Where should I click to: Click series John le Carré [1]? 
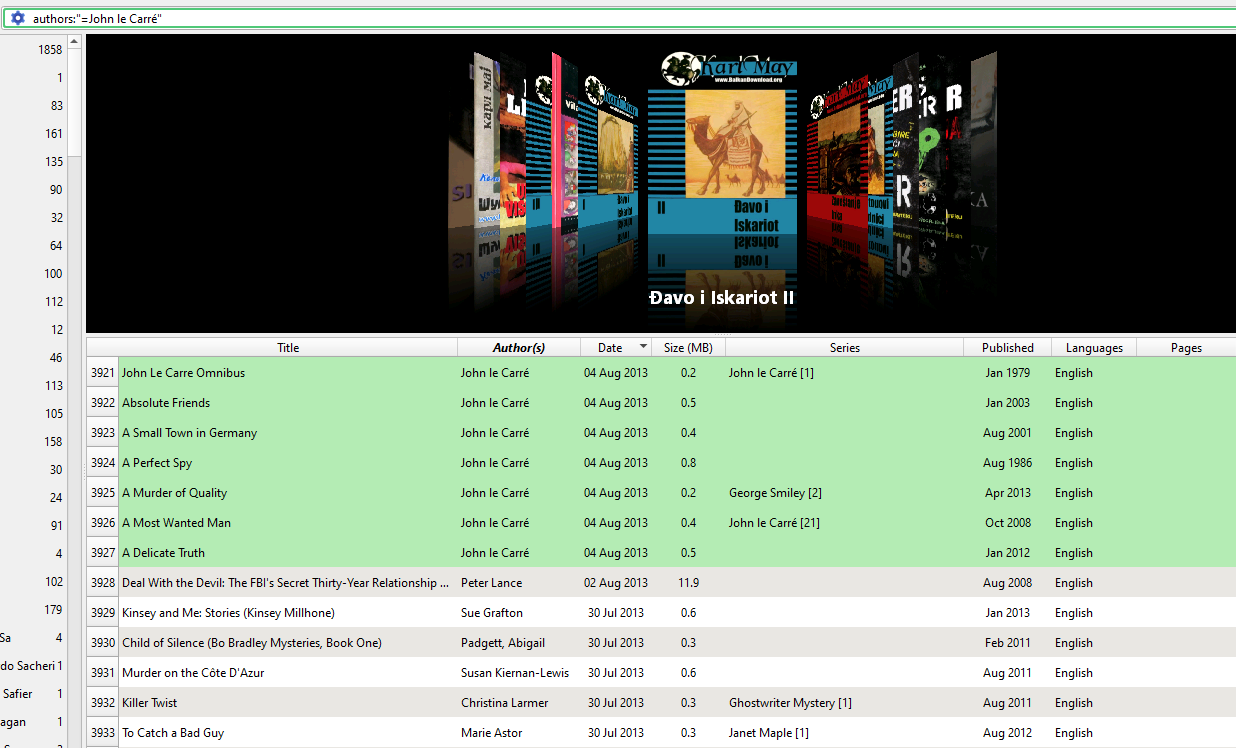(771, 373)
